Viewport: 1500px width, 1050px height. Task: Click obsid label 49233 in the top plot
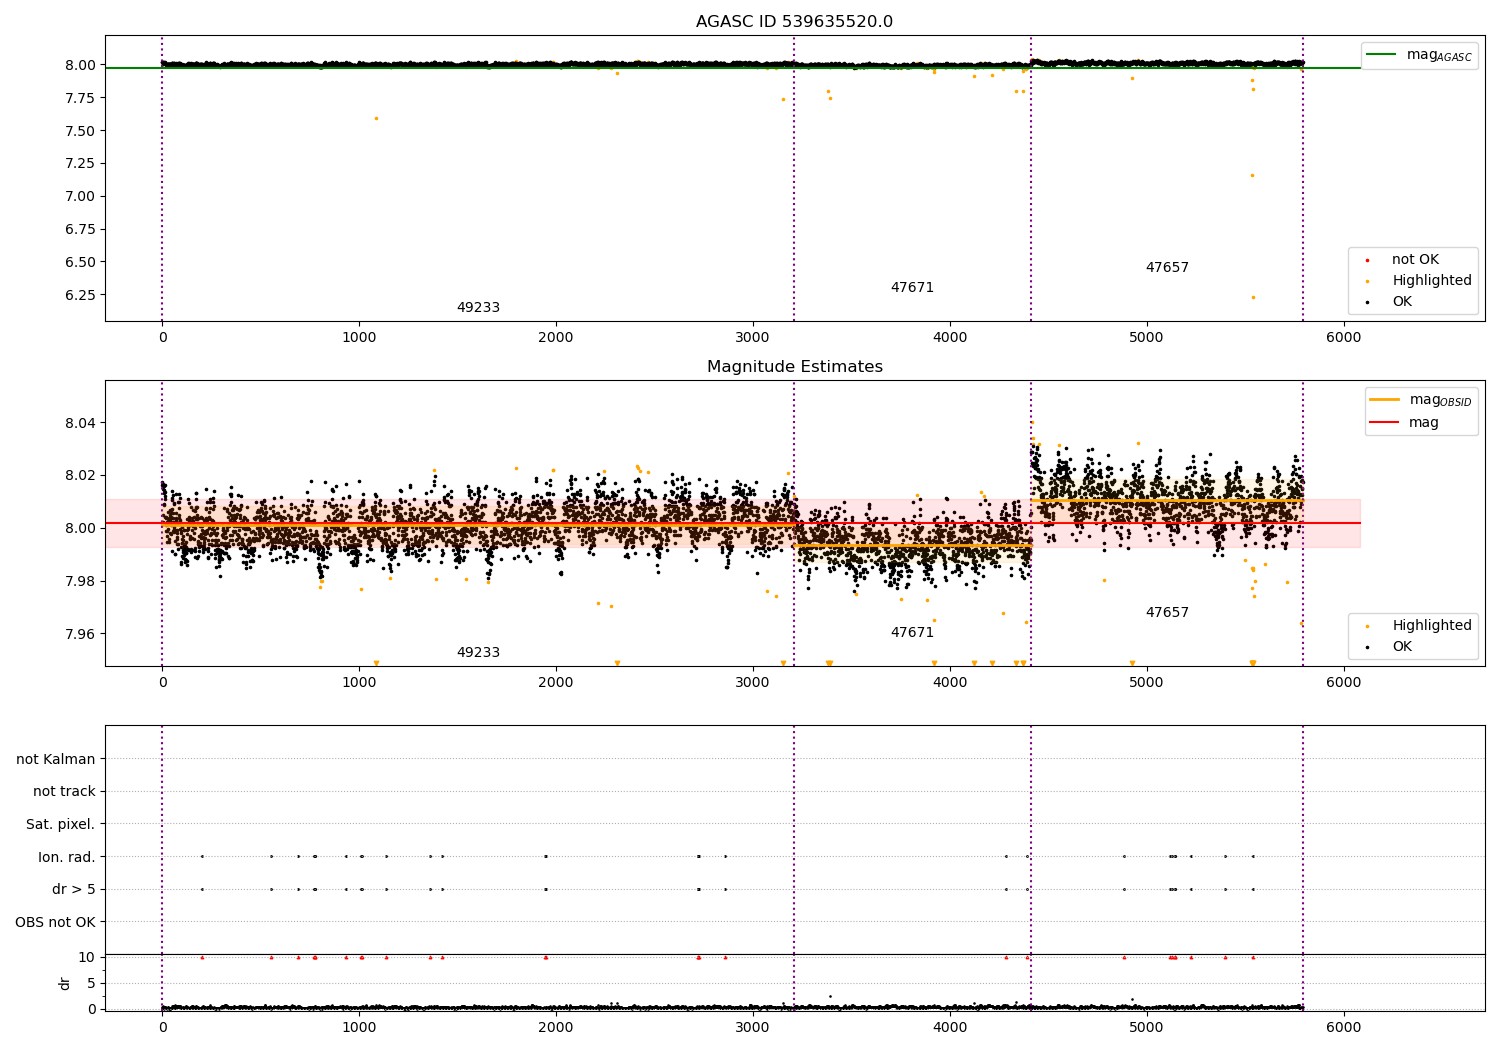click(x=478, y=308)
